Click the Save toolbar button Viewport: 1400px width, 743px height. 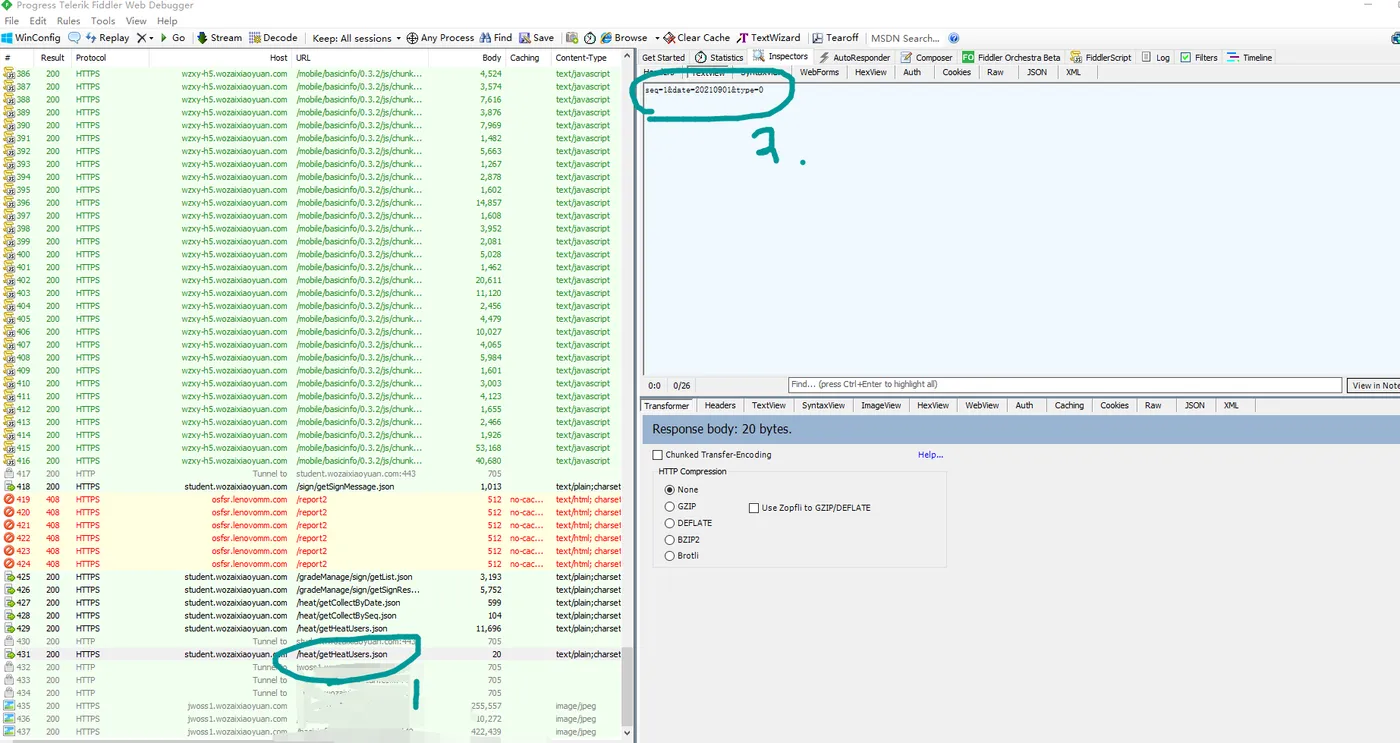coord(536,38)
